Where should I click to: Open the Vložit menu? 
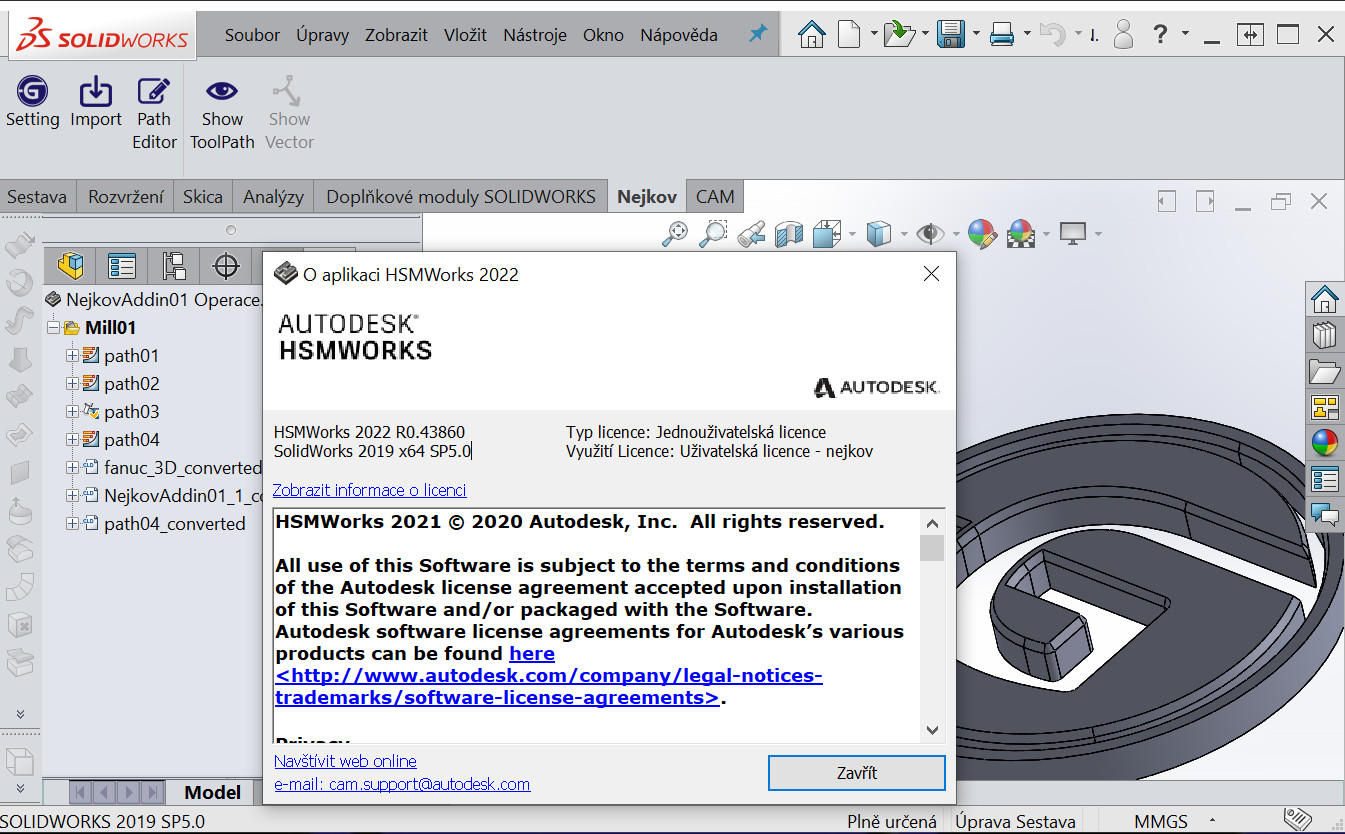[465, 35]
